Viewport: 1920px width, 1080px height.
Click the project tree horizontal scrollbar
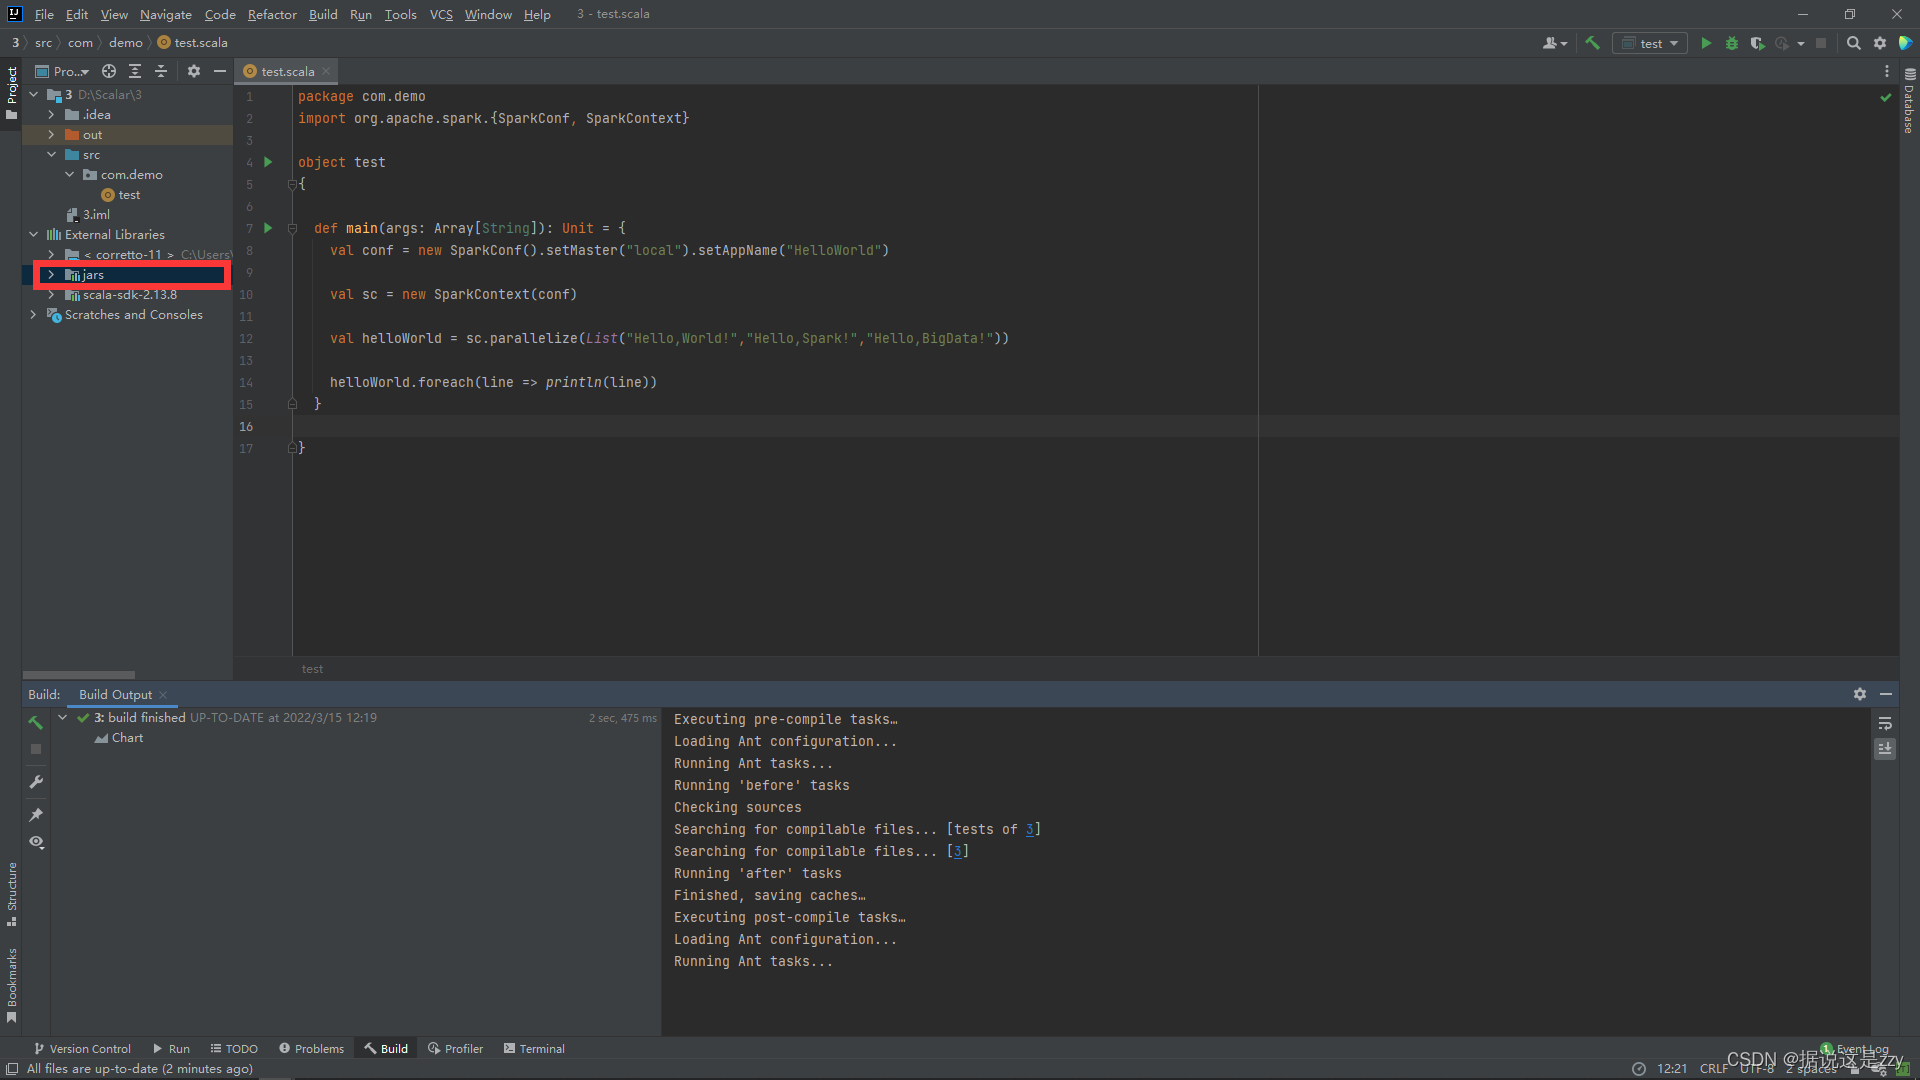(x=78, y=675)
